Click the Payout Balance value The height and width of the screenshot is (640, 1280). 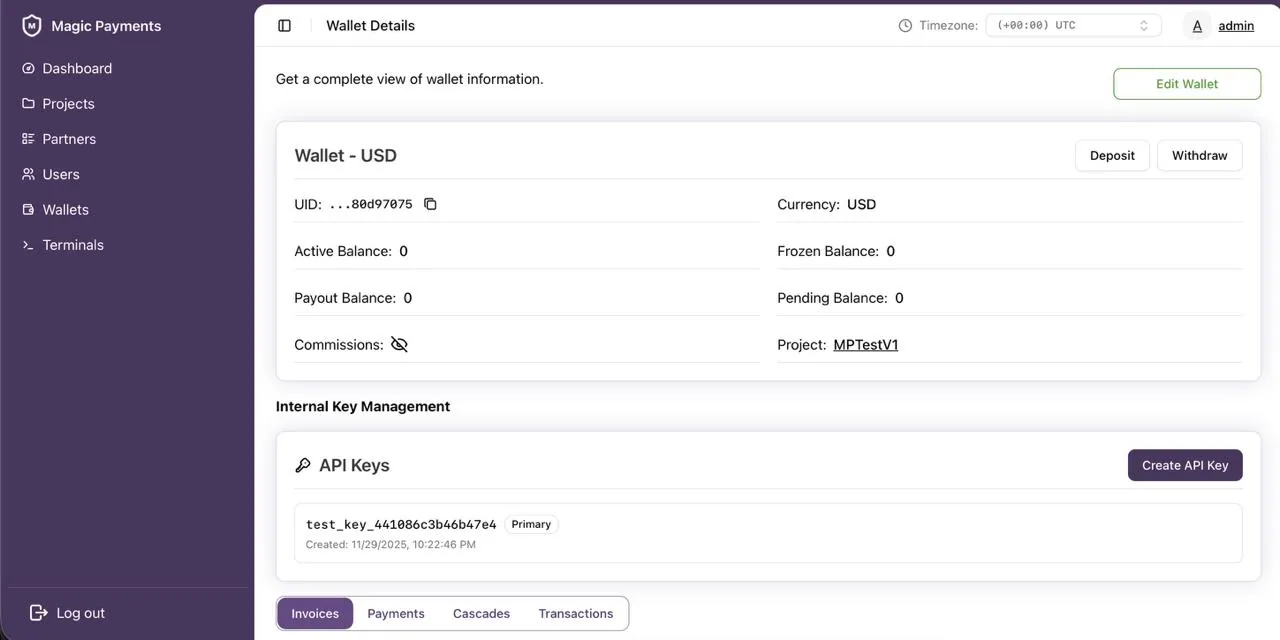point(407,298)
